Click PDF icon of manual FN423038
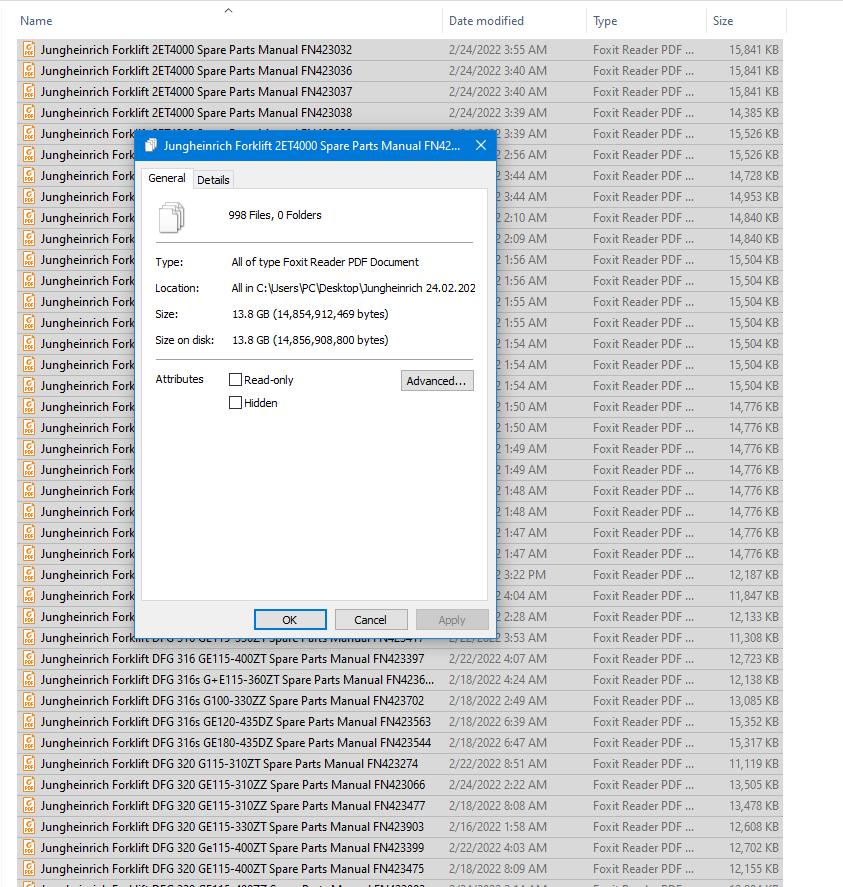The image size is (843, 887). (29, 113)
